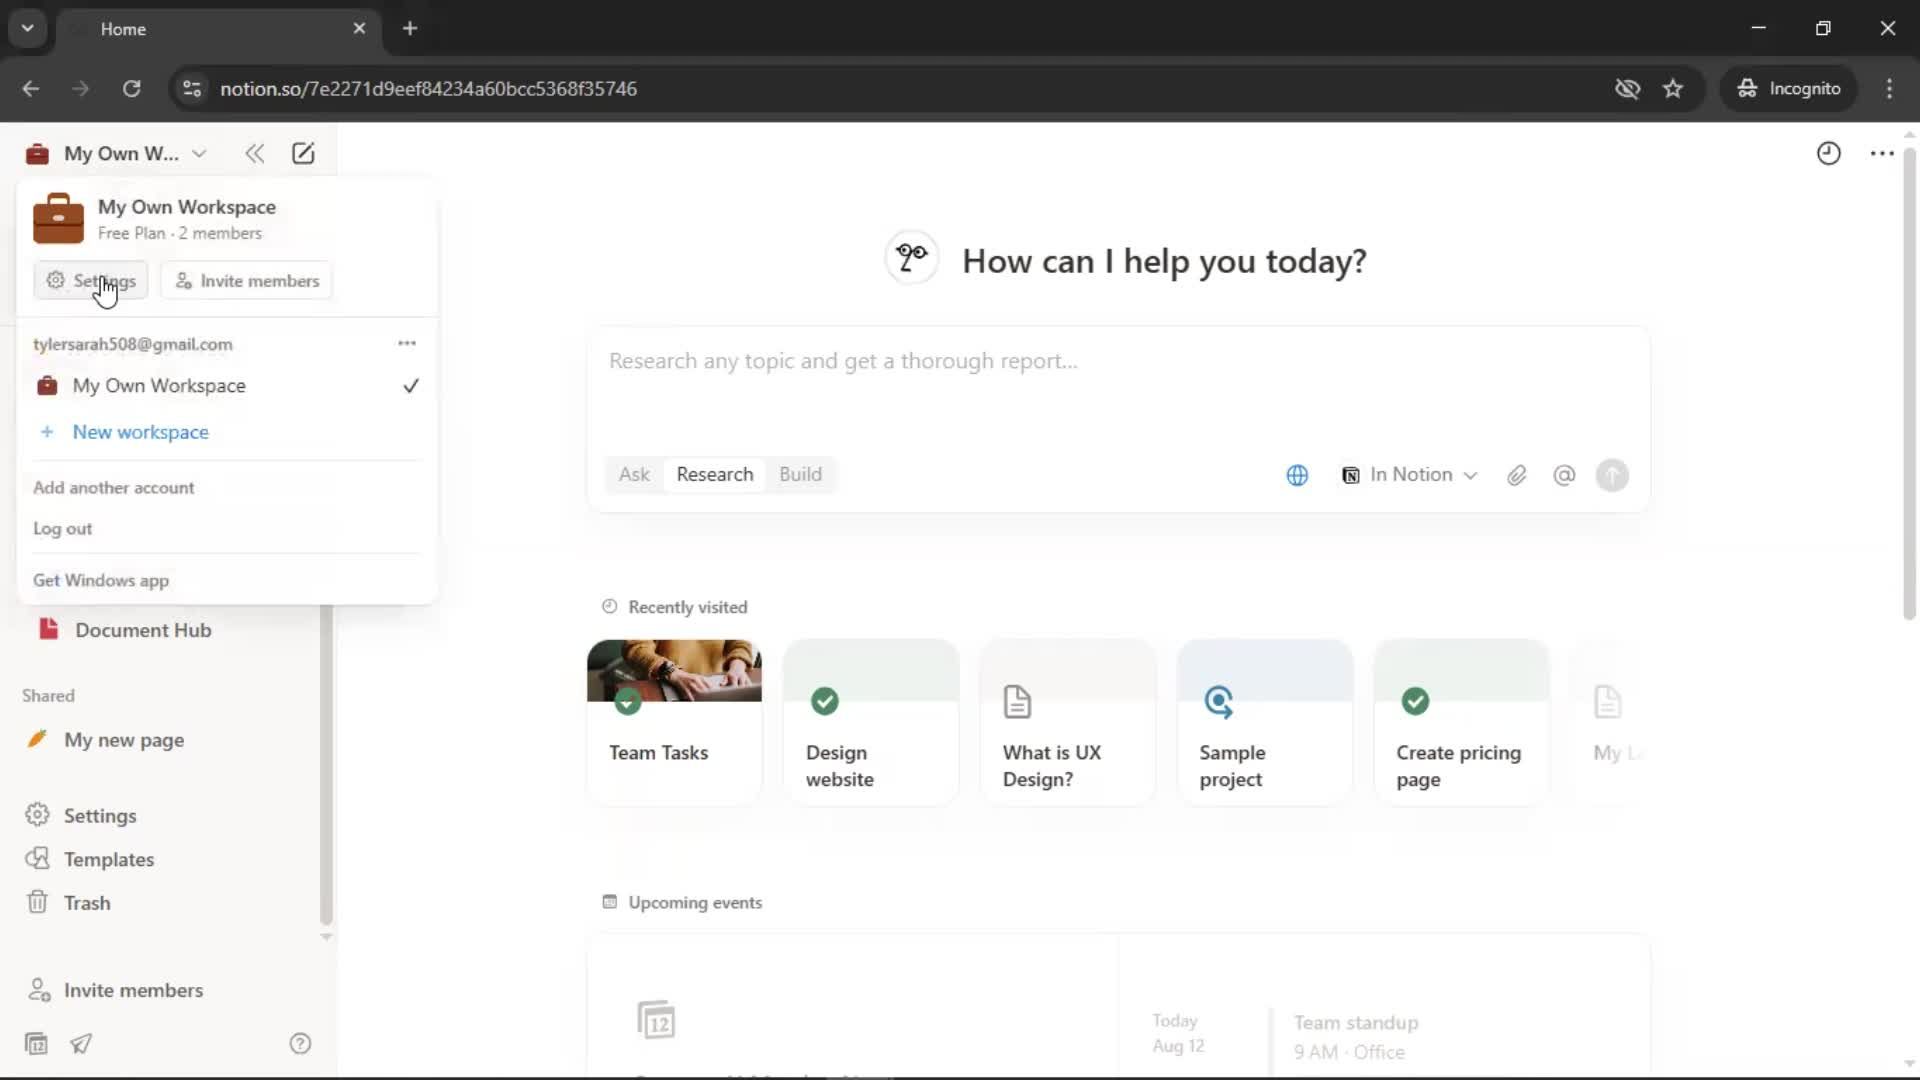Viewport: 1920px width, 1080px height.
Task: Open account options dots beside the email
Action: (407, 343)
